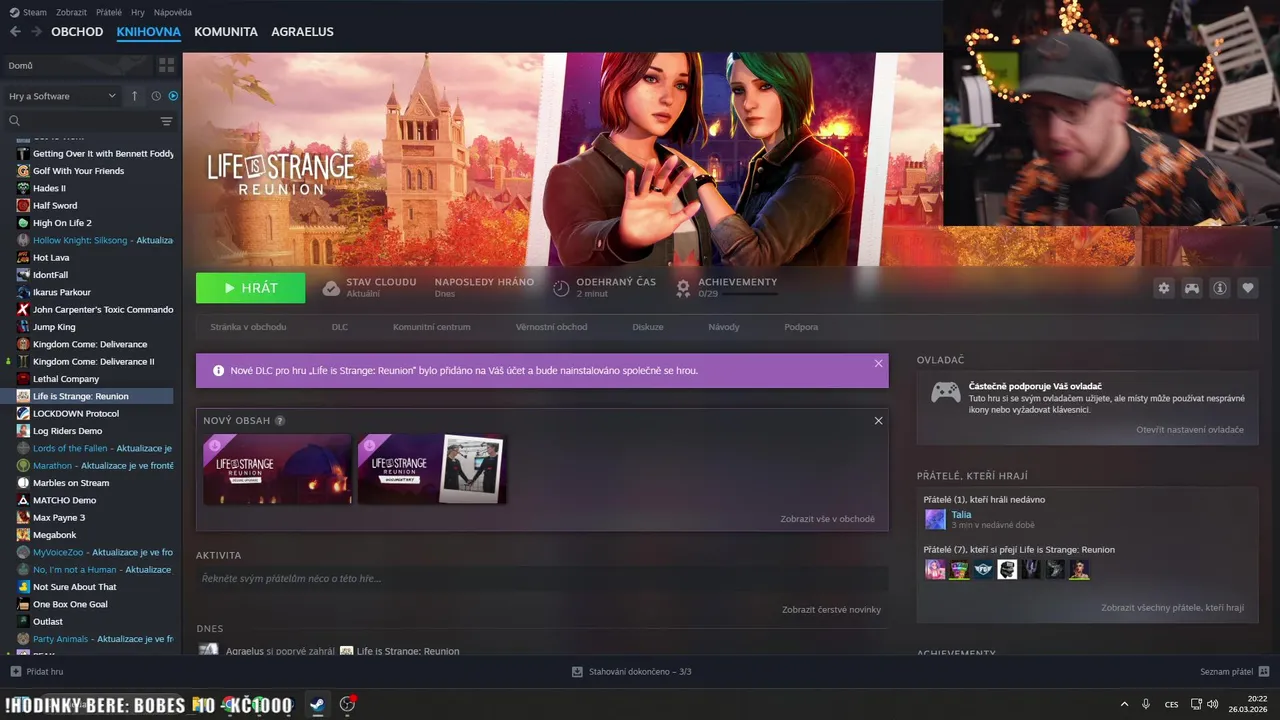Open the Hry menu

[138, 12]
